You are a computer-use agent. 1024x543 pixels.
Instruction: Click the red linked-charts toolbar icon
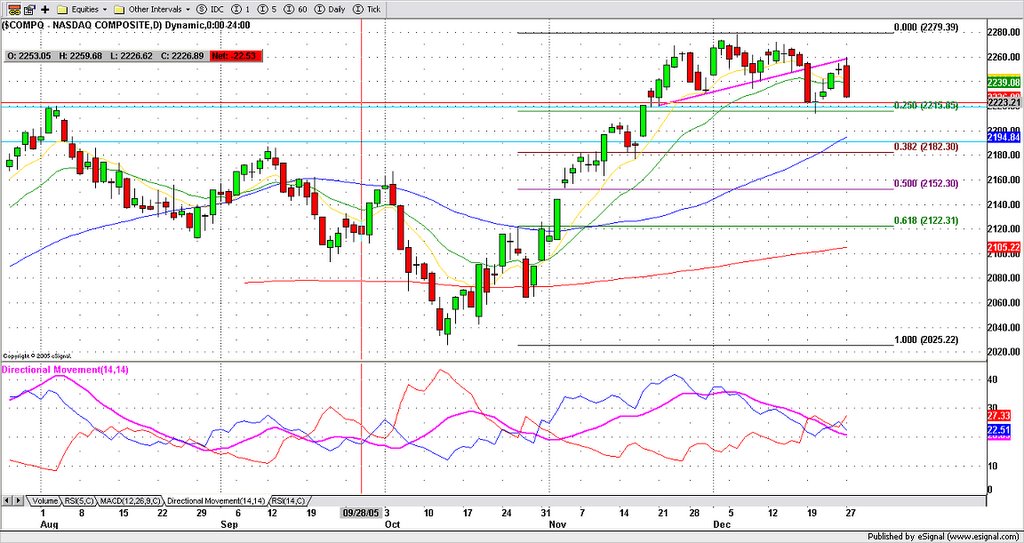(x=15, y=9)
